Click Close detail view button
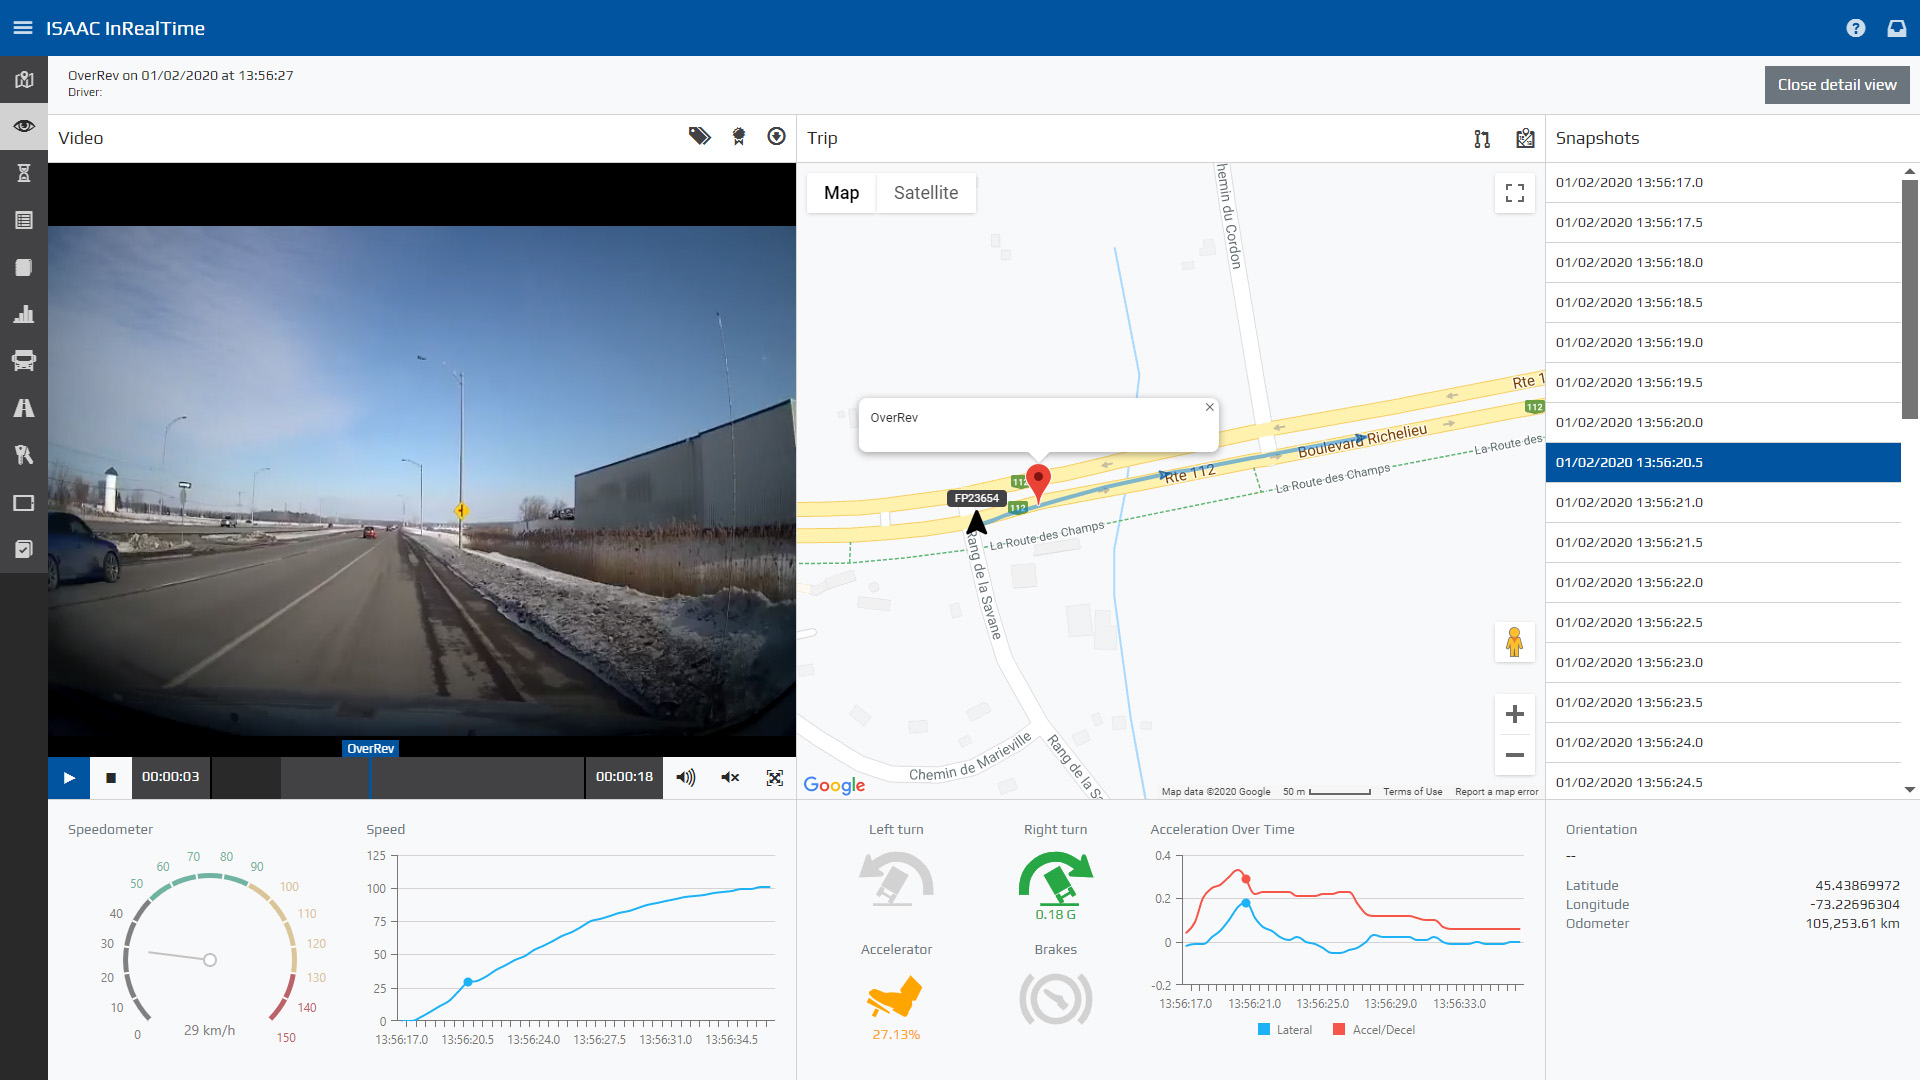1920x1080 pixels. click(x=1836, y=85)
